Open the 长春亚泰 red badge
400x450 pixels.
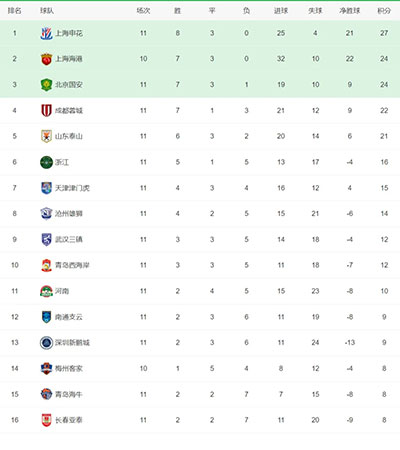tap(46, 420)
